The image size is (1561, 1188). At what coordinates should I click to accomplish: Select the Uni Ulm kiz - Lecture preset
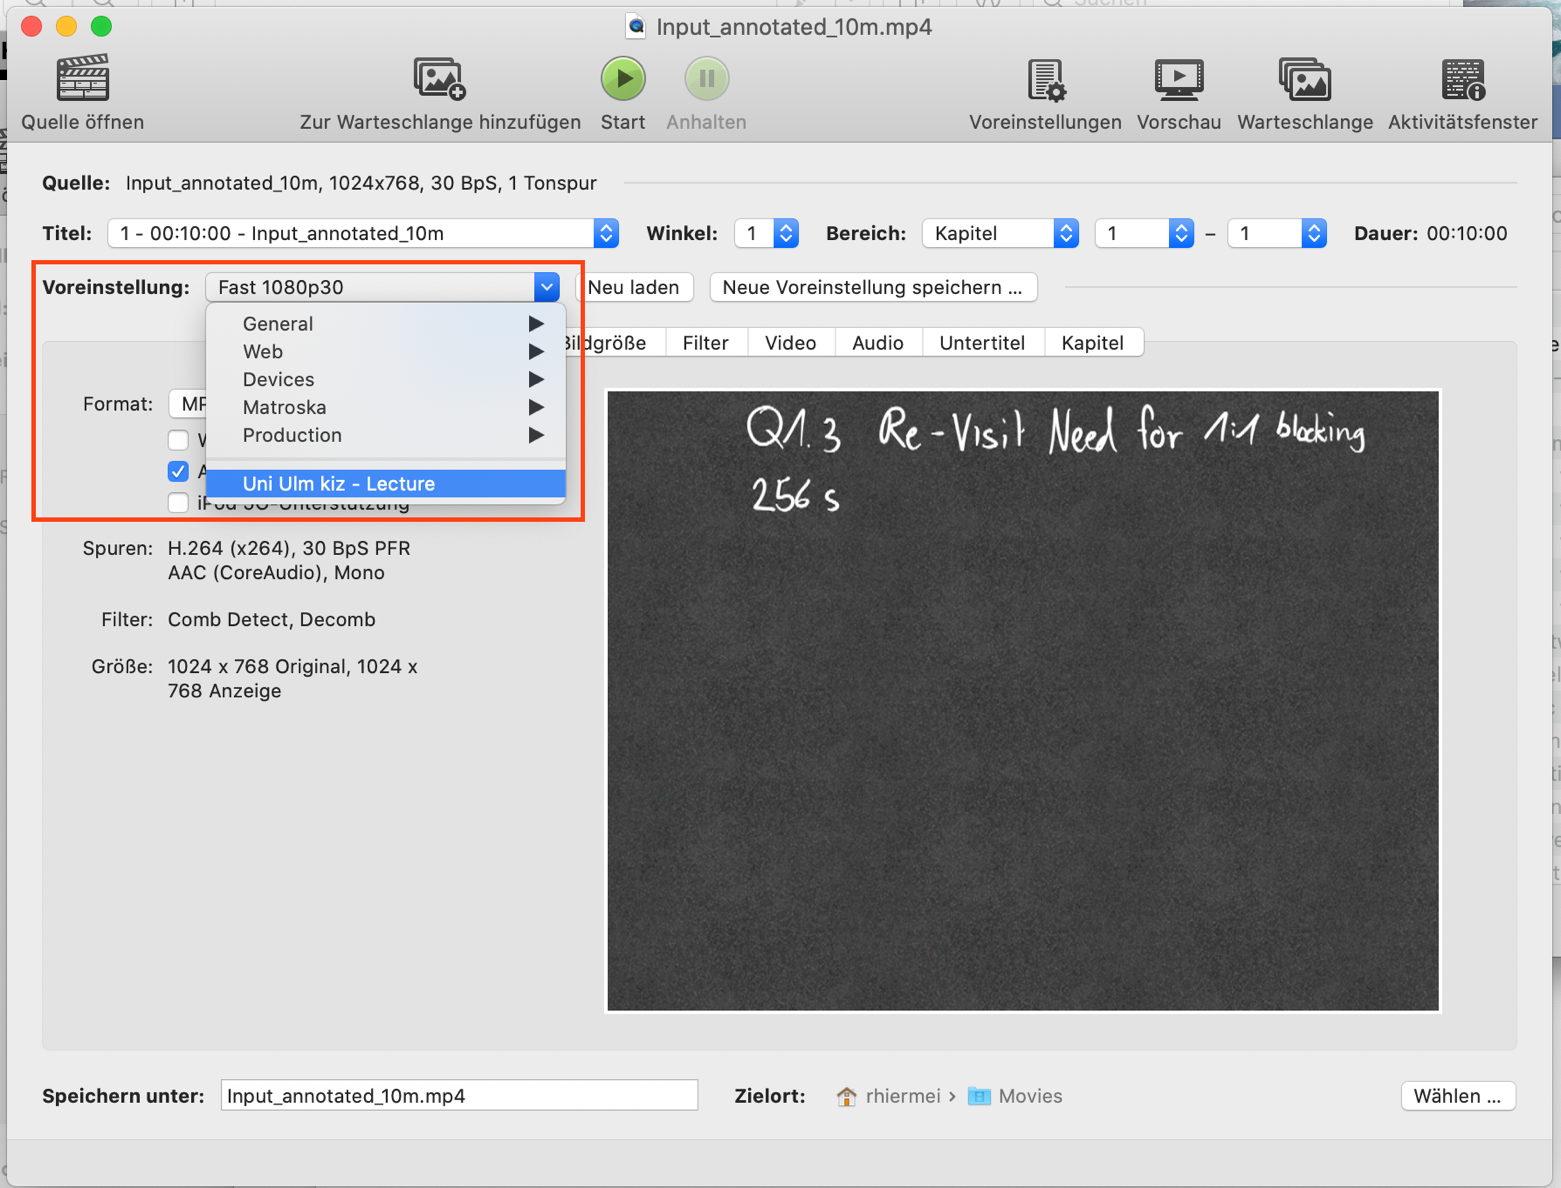click(x=386, y=484)
